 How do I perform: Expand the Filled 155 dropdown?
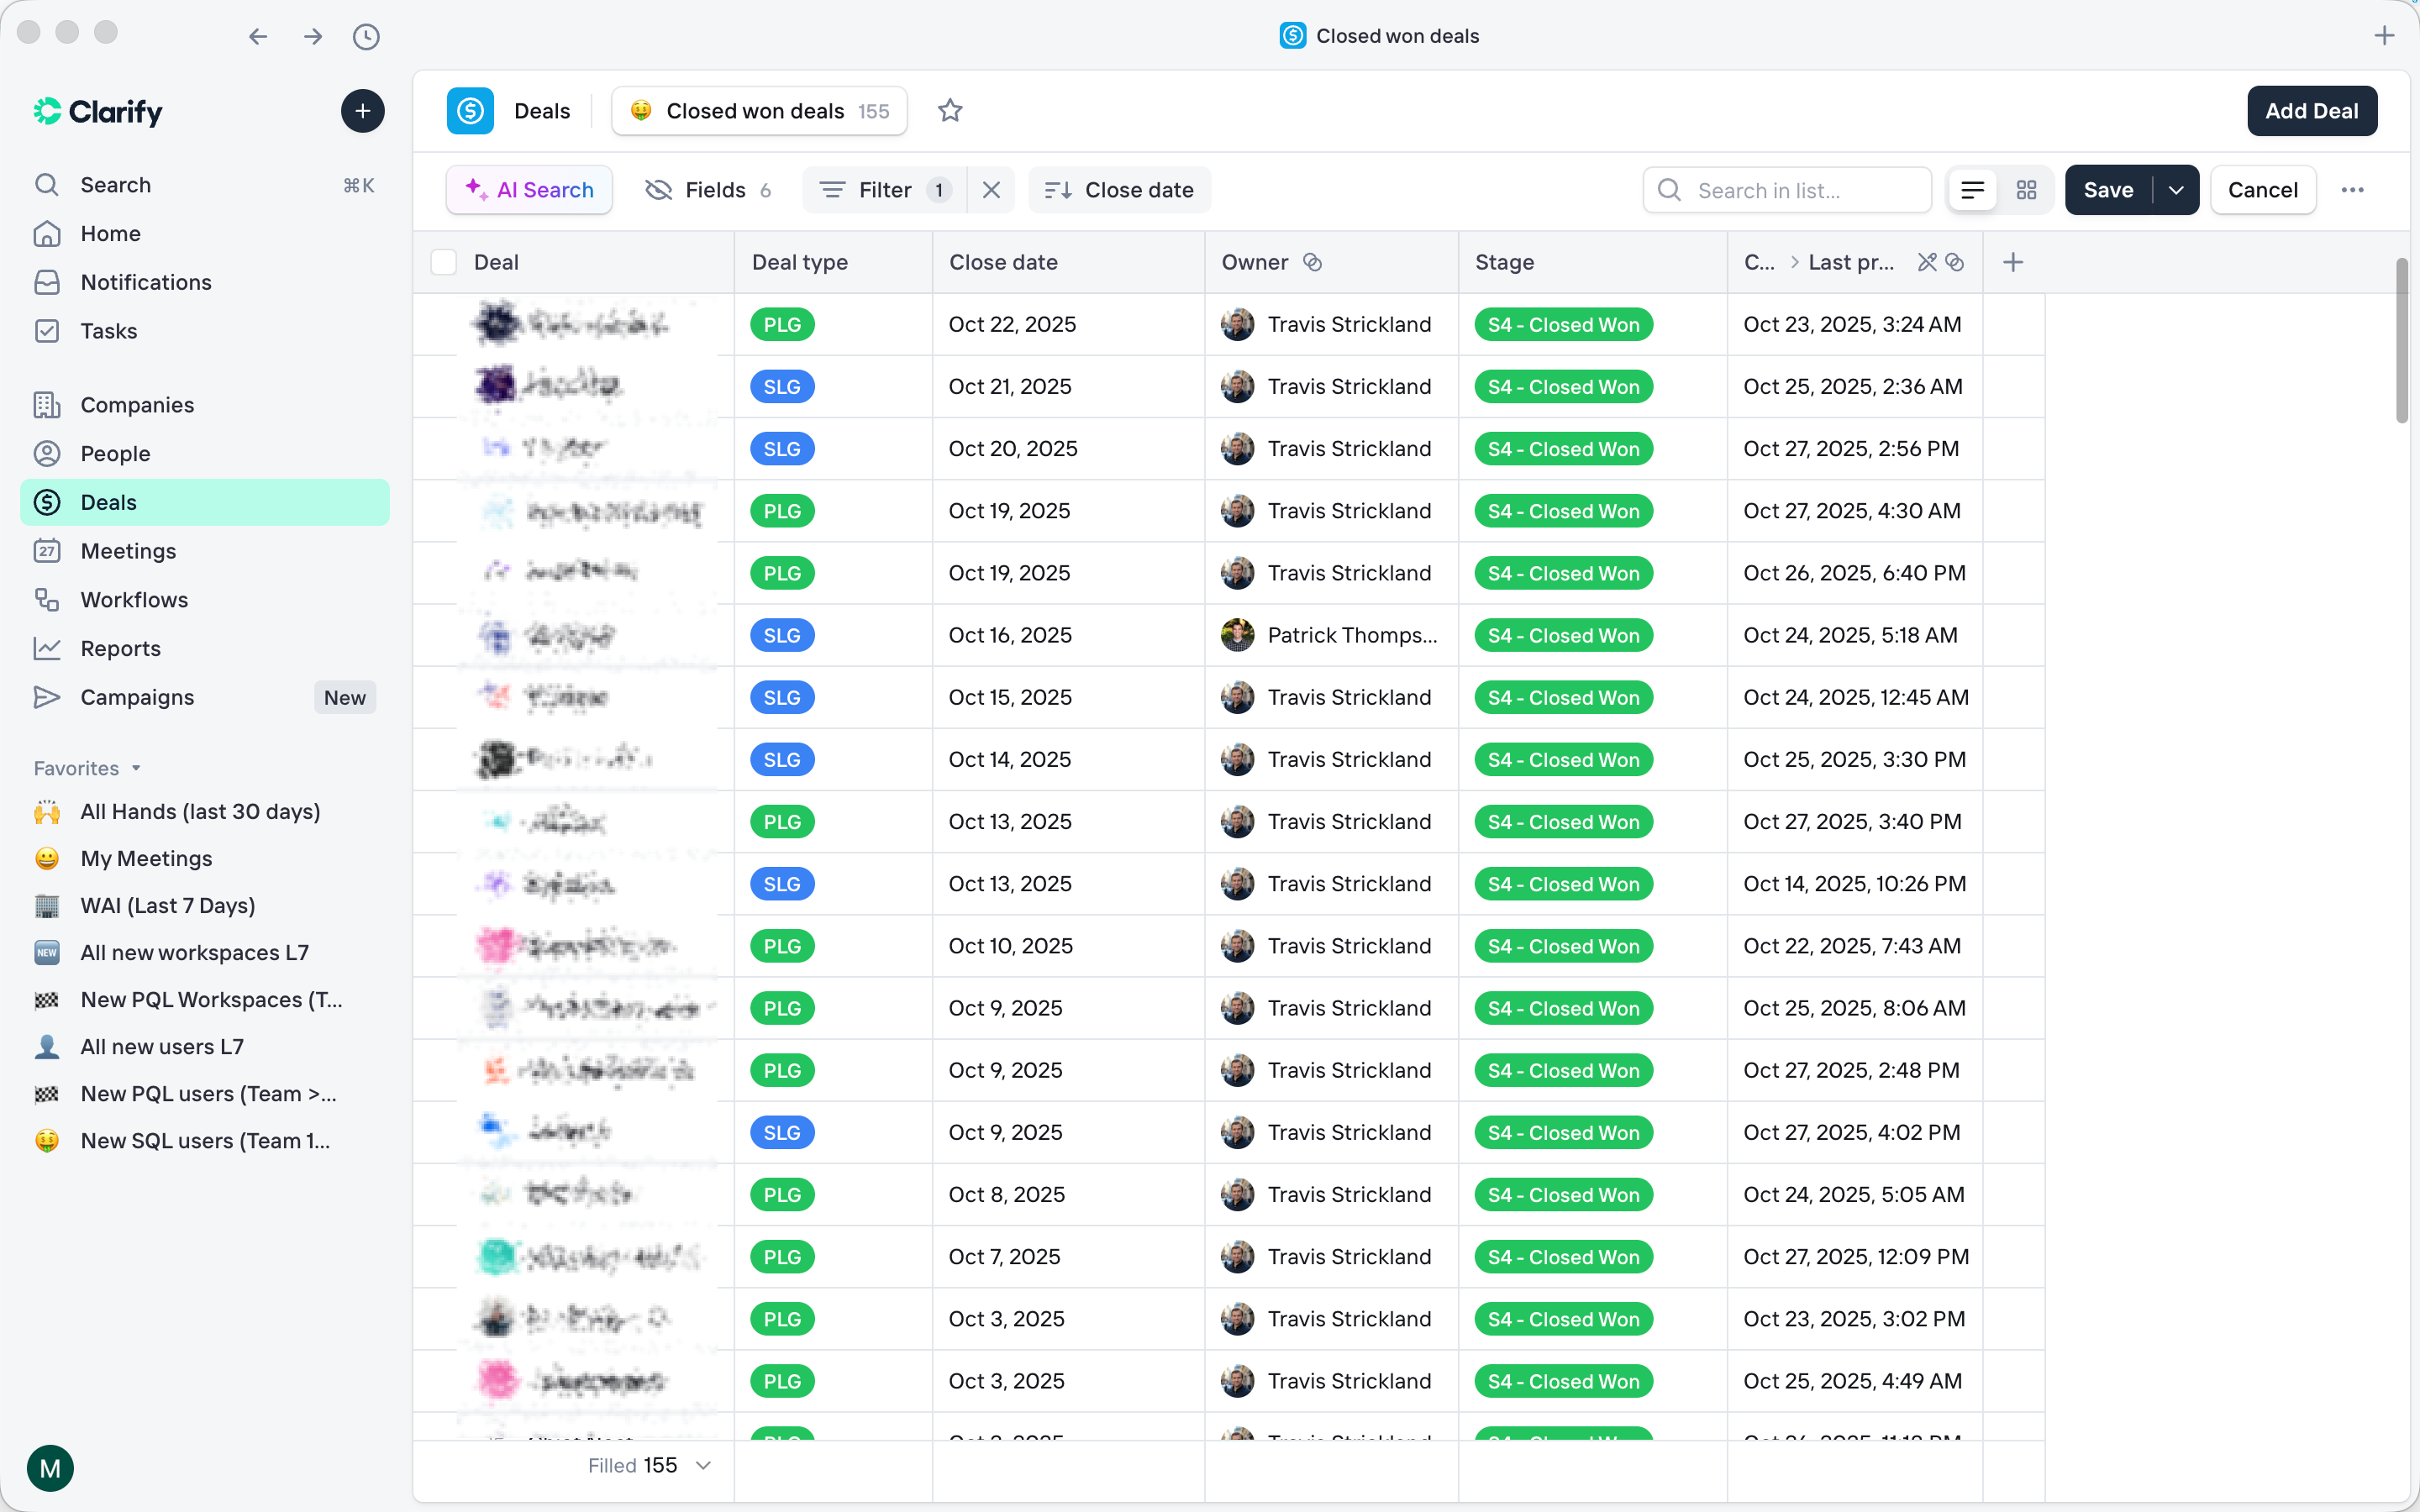click(x=704, y=1465)
